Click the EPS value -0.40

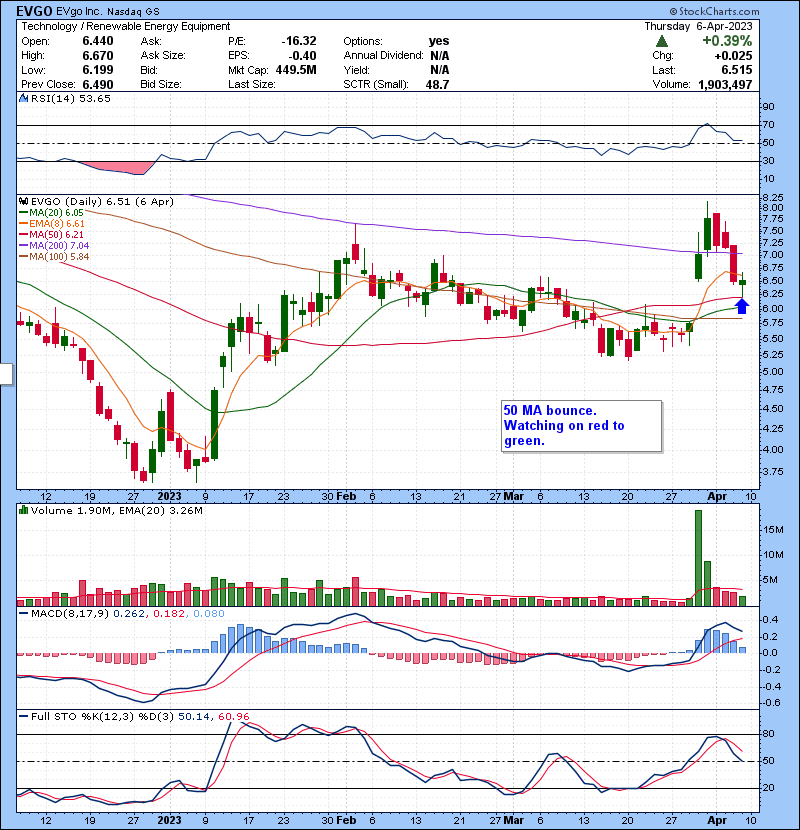point(303,56)
